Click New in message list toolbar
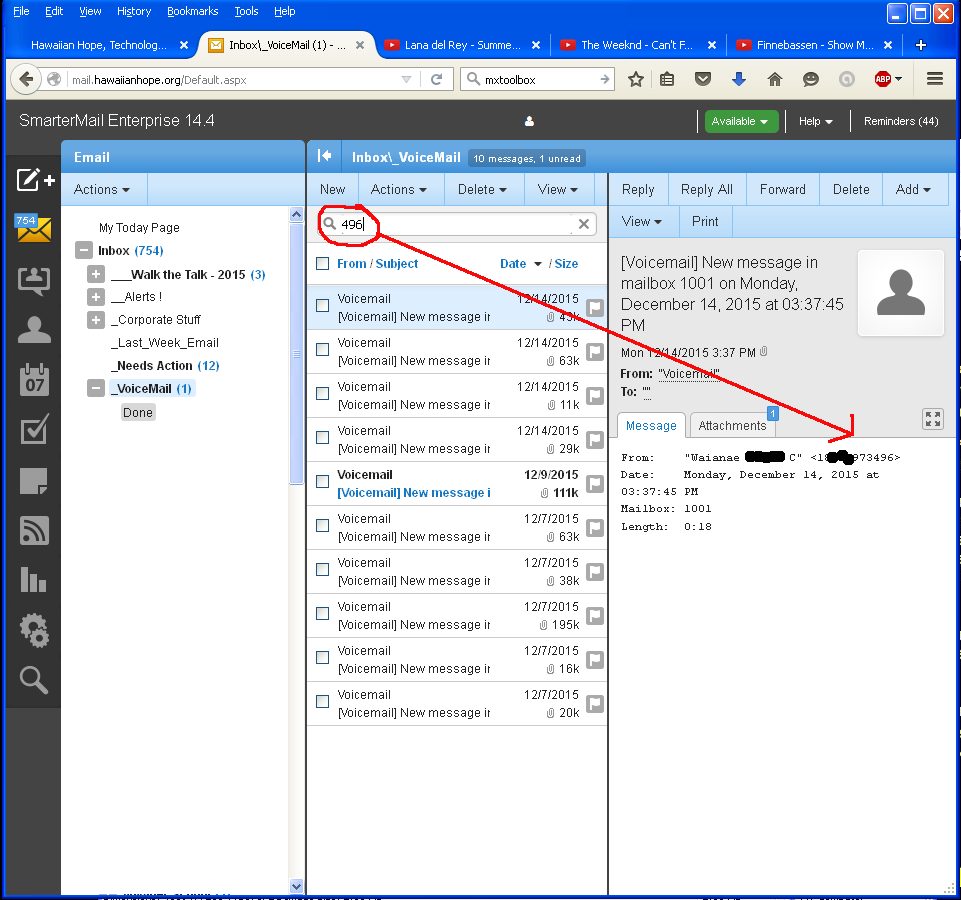This screenshot has width=961, height=900. (x=332, y=189)
